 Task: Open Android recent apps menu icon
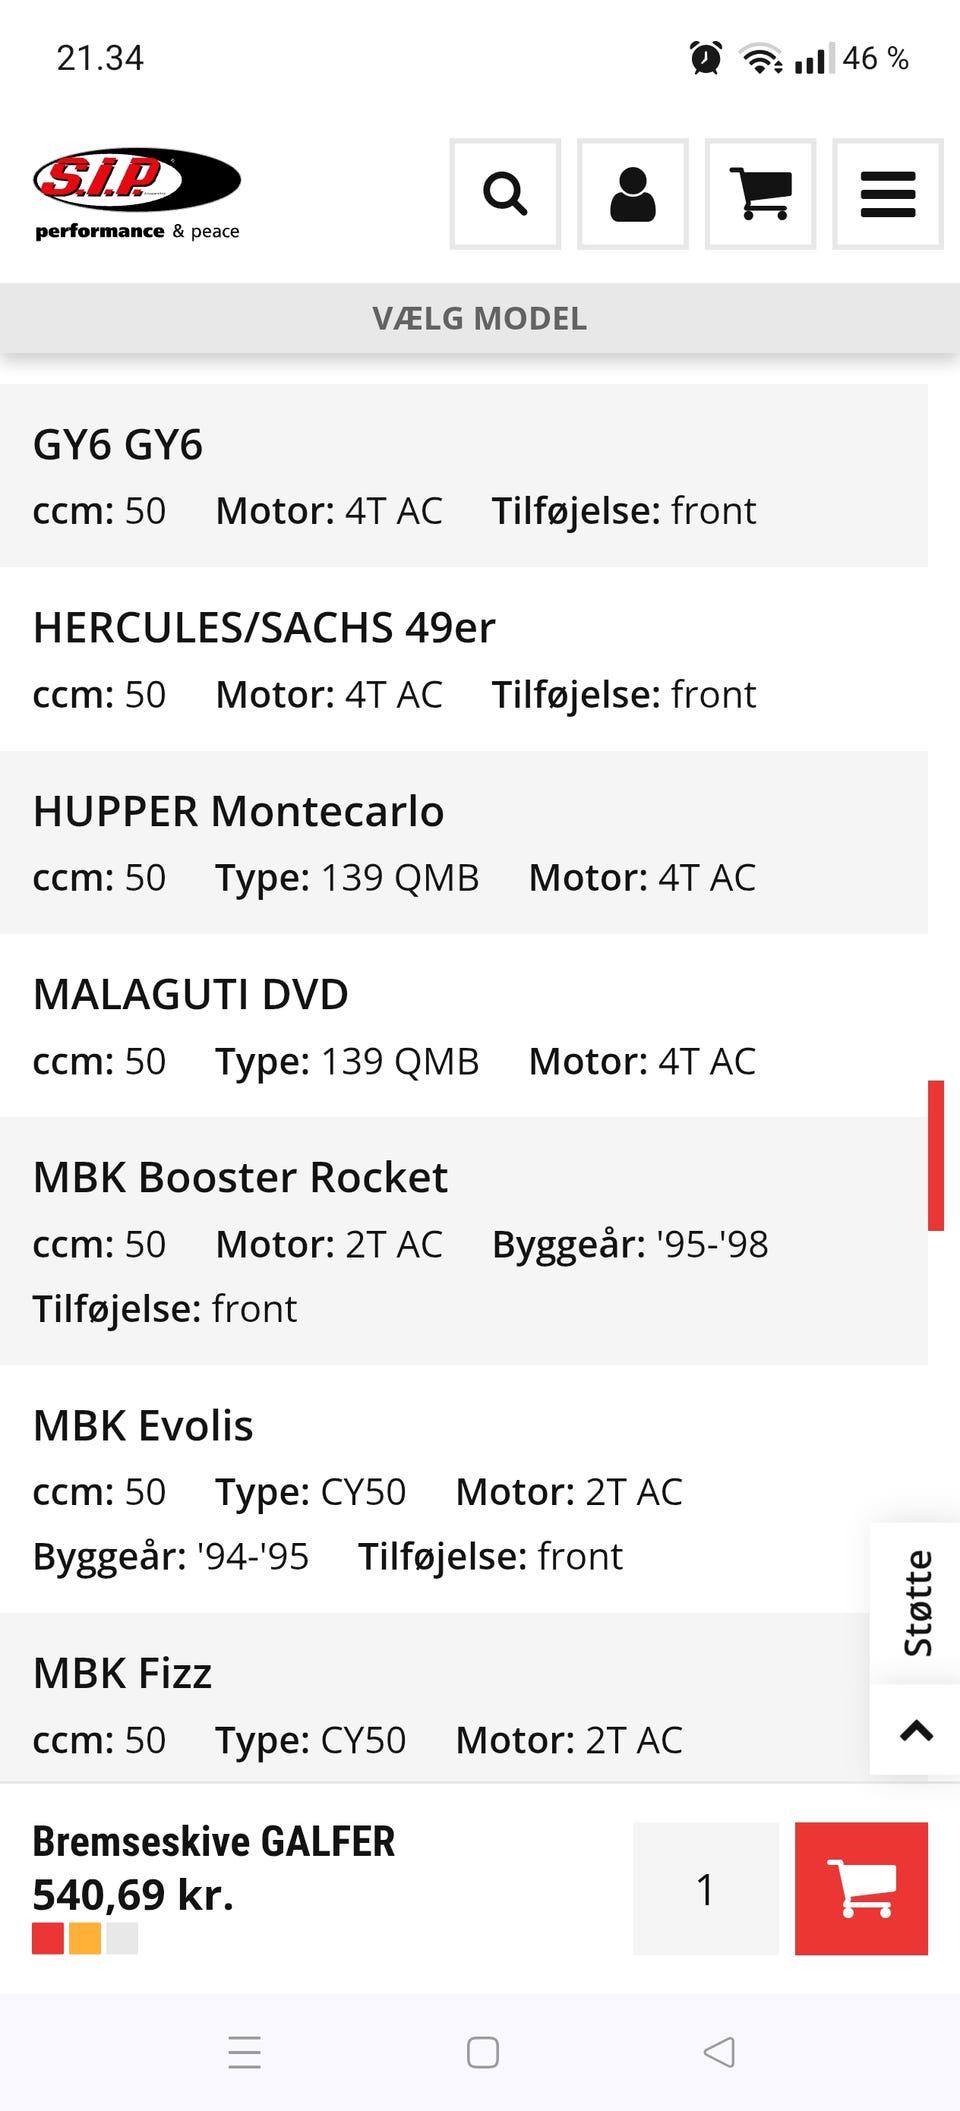[244, 2052]
